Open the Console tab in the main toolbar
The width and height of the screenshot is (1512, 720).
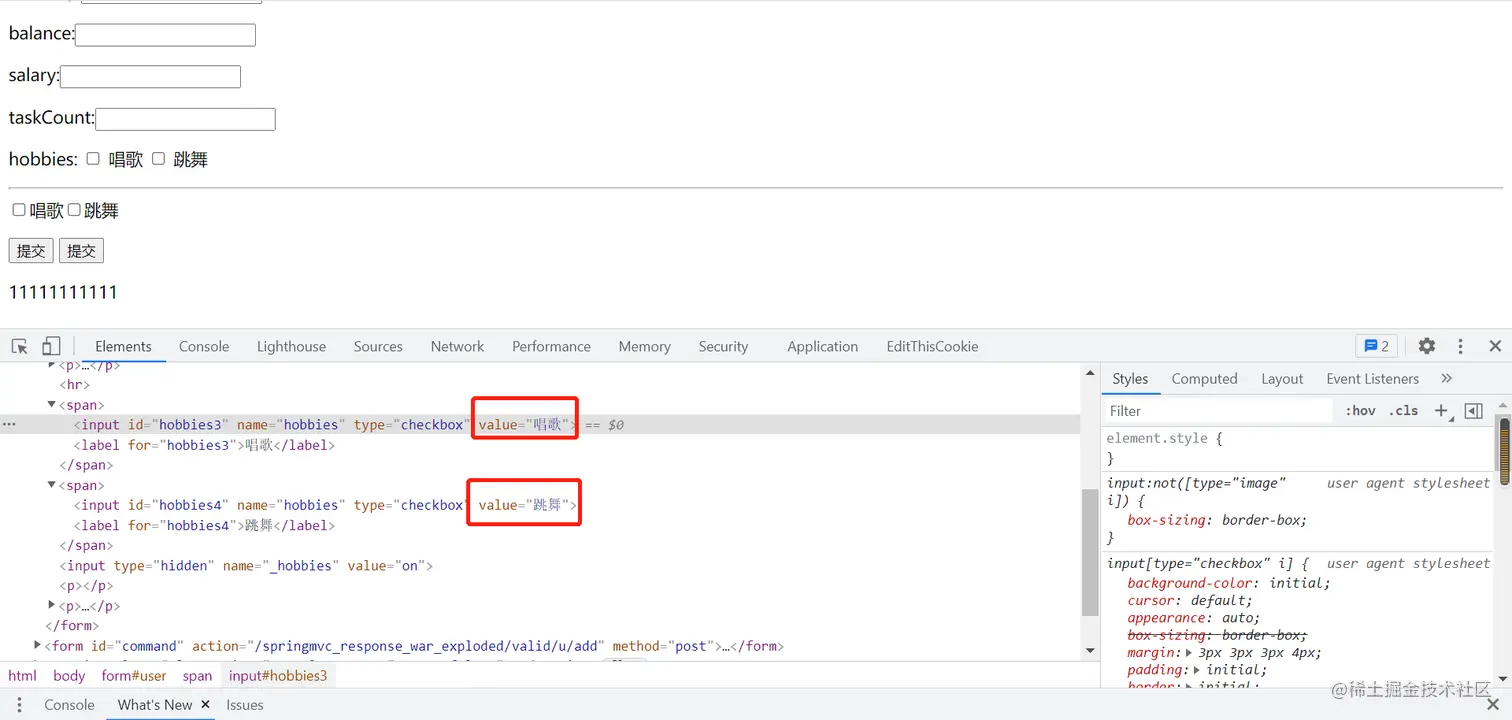204,346
